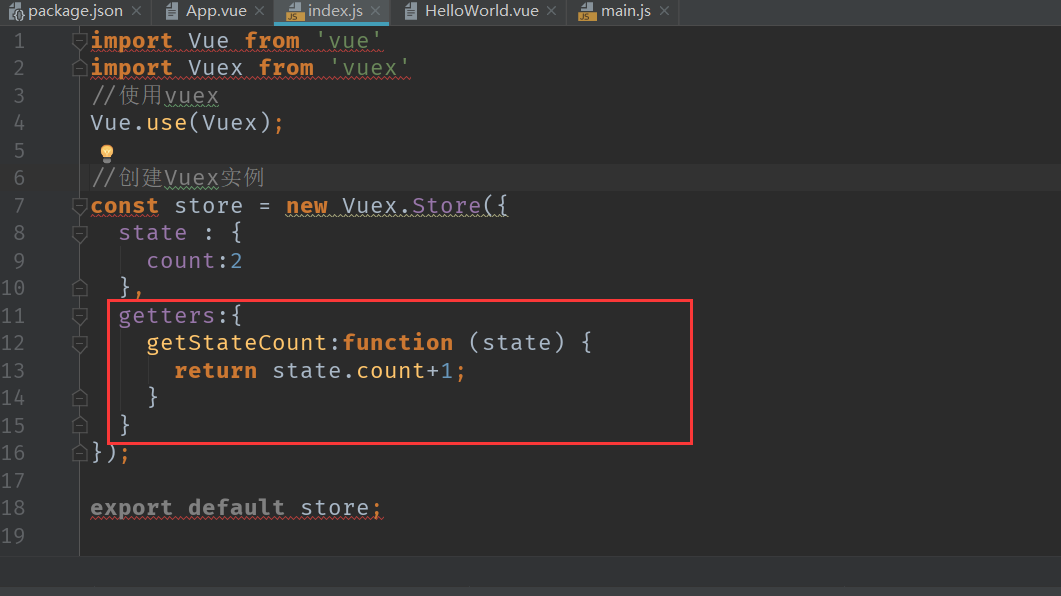This screenshot has width=1061, height=596.
Task: Click the getters keyword on line 11
Action: pyautogui.click(x=166, y=316)
